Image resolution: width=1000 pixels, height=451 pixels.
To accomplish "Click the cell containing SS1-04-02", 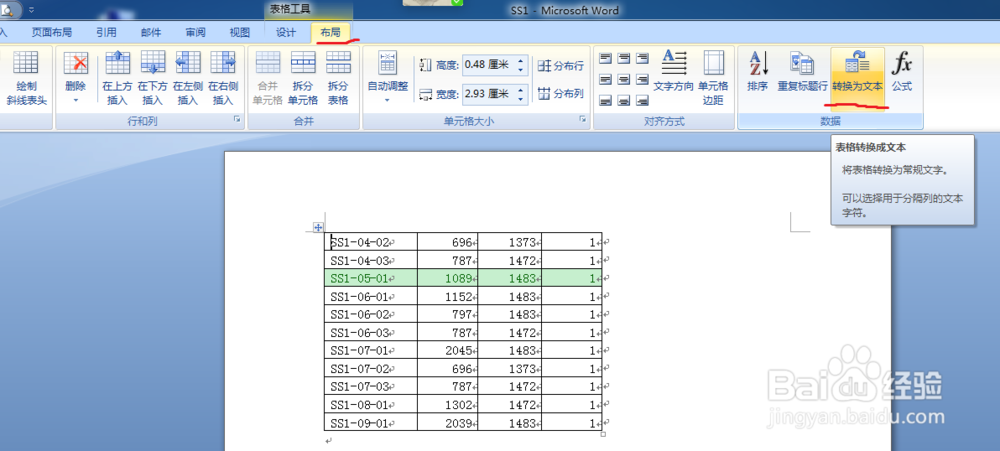I will pos(371,242).
